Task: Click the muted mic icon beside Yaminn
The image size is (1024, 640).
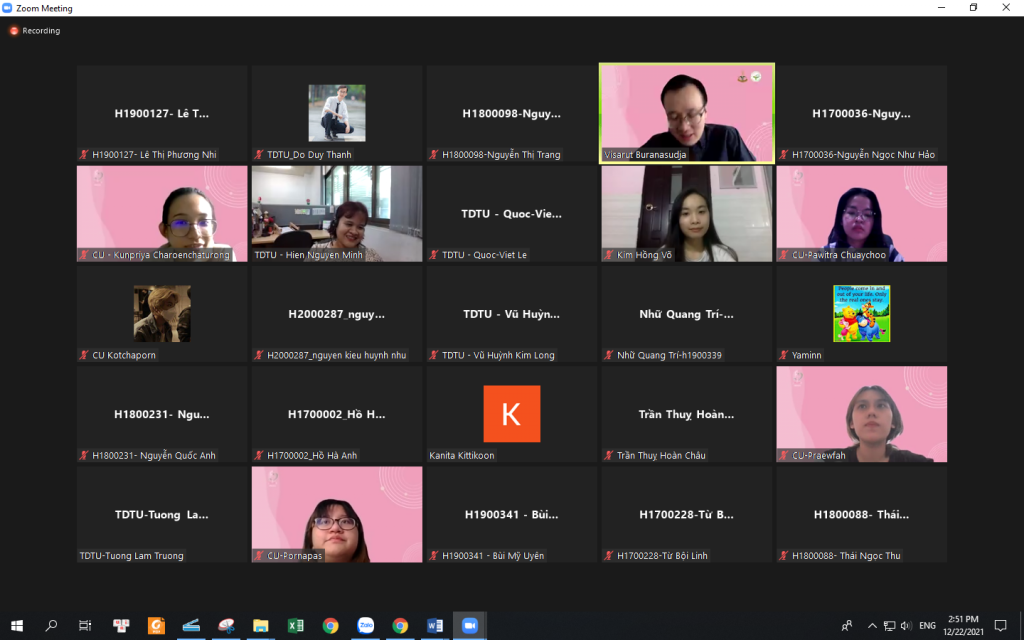Action: click(783, 355)
